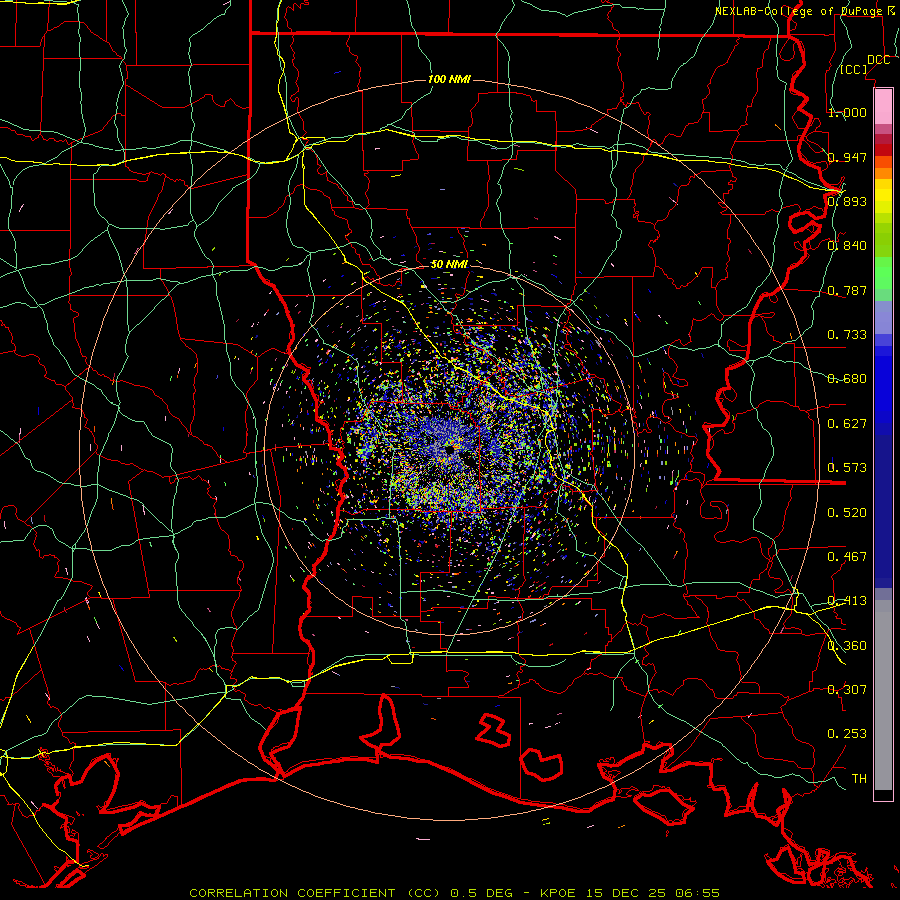This screenshot has width=900, height=900.
Task: Select the 0.467 scale value
Action: click(x=847, y=557)
